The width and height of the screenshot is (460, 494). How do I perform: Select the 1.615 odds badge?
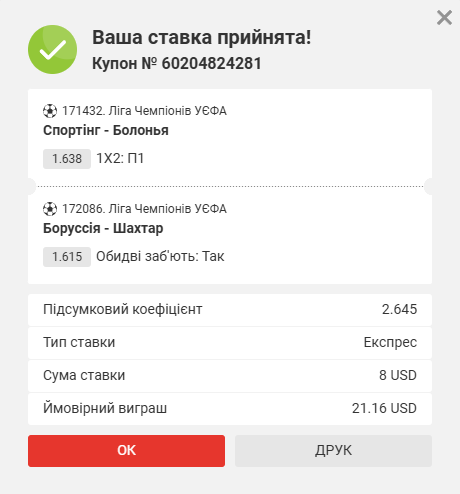[x=67, y=257]
